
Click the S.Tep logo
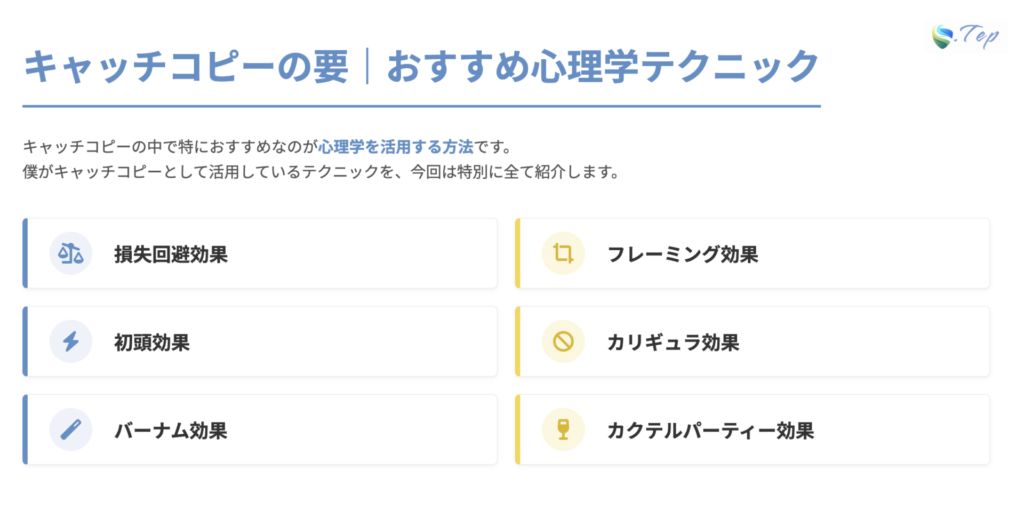pyautogui.click(x=964, y=37)
